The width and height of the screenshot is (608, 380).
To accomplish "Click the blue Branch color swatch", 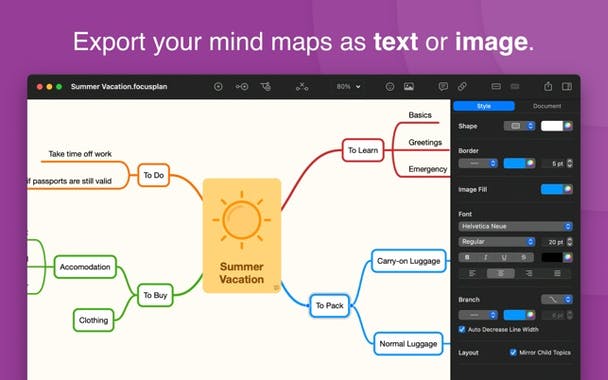I will click(x=514, y=315).
